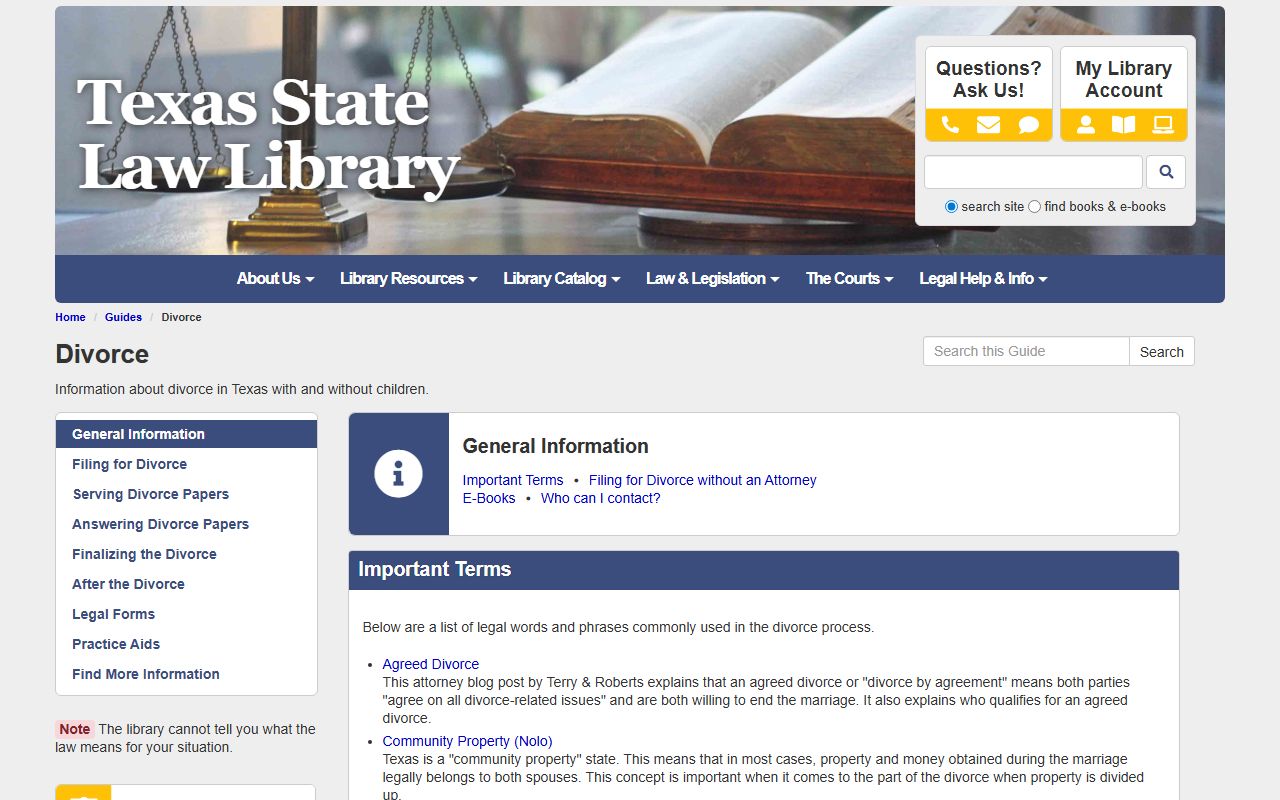Select the 'search site' radio option
The width and height of the screenshot is (1280, 800).
[x=951, y=207]
